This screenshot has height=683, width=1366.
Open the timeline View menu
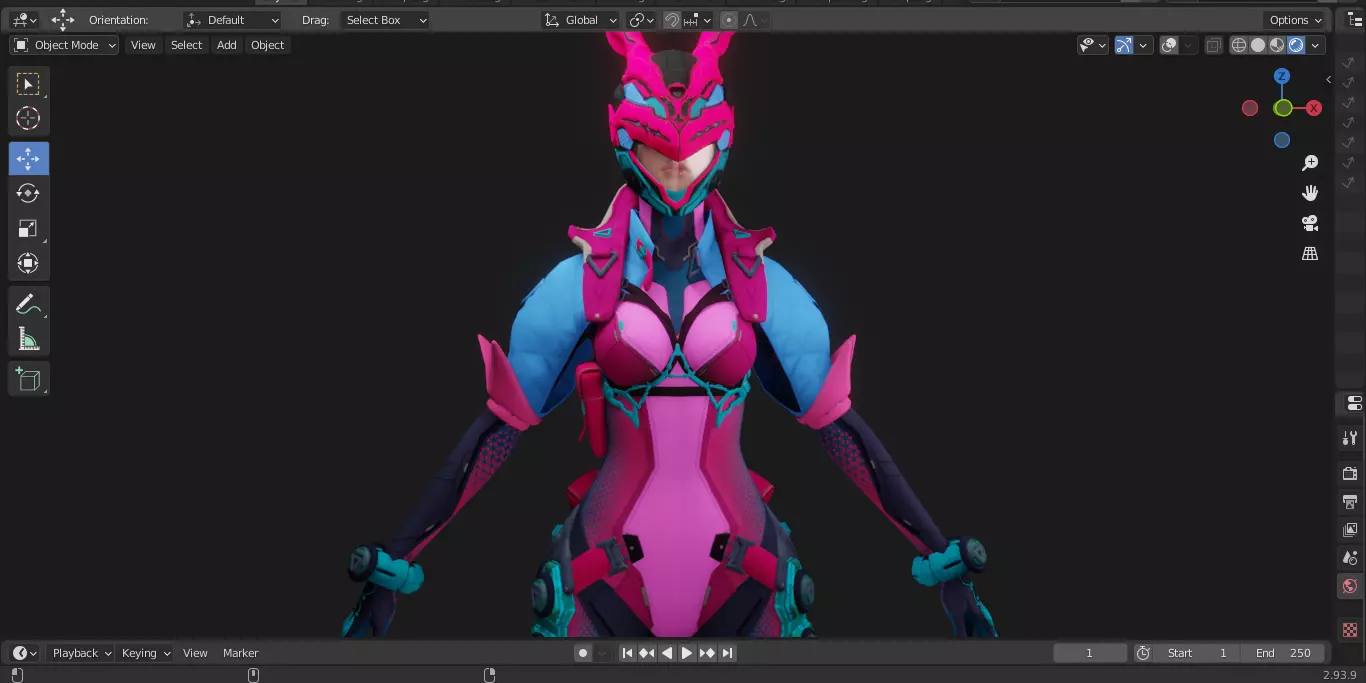point(195,653)
